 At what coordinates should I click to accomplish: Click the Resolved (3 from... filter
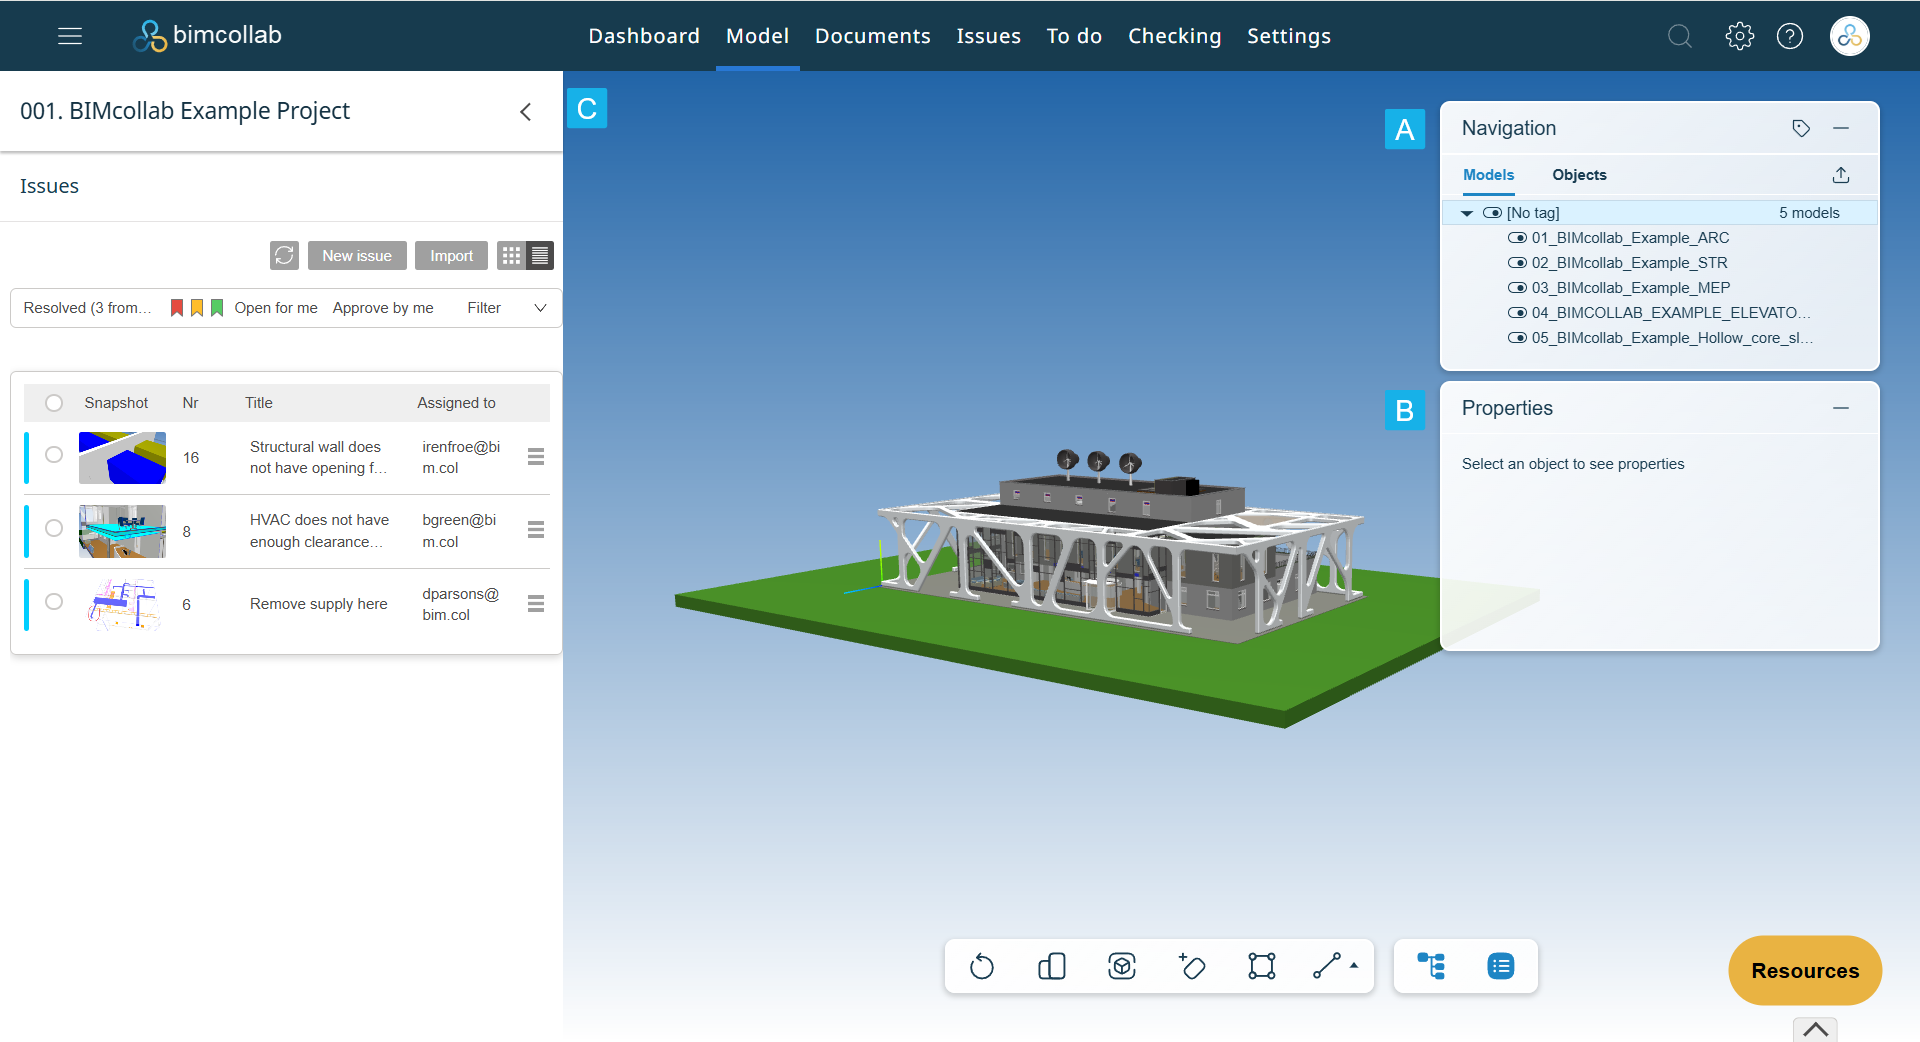pyautogui.click(x=88, y=308)
